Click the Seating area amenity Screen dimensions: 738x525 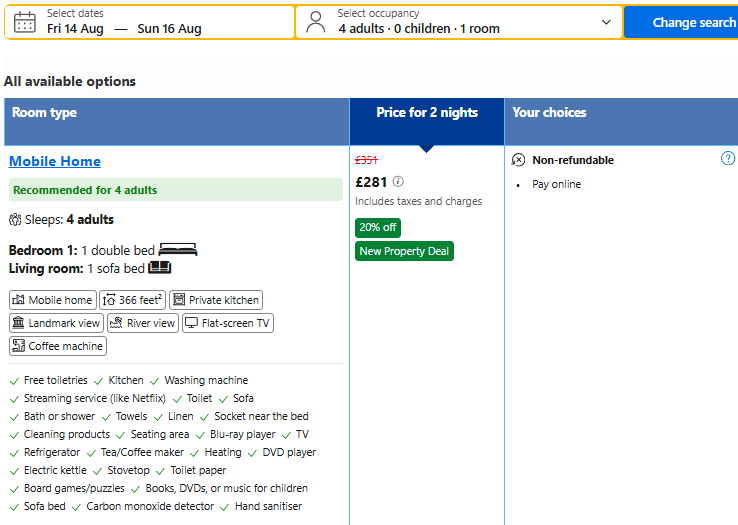click(x=160, y=434)
